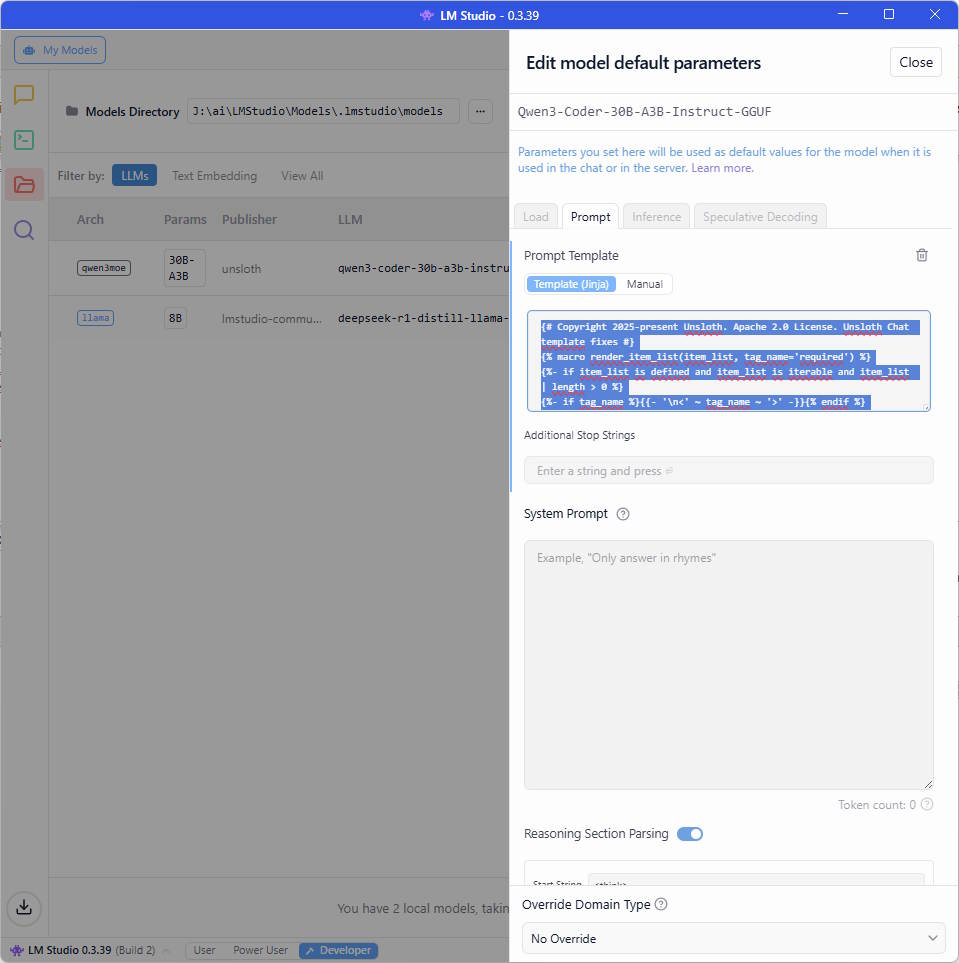This screenshot has width=959, height=963.
Task: Open the Downloads icon at the bottom left
Action: (24, 907)
